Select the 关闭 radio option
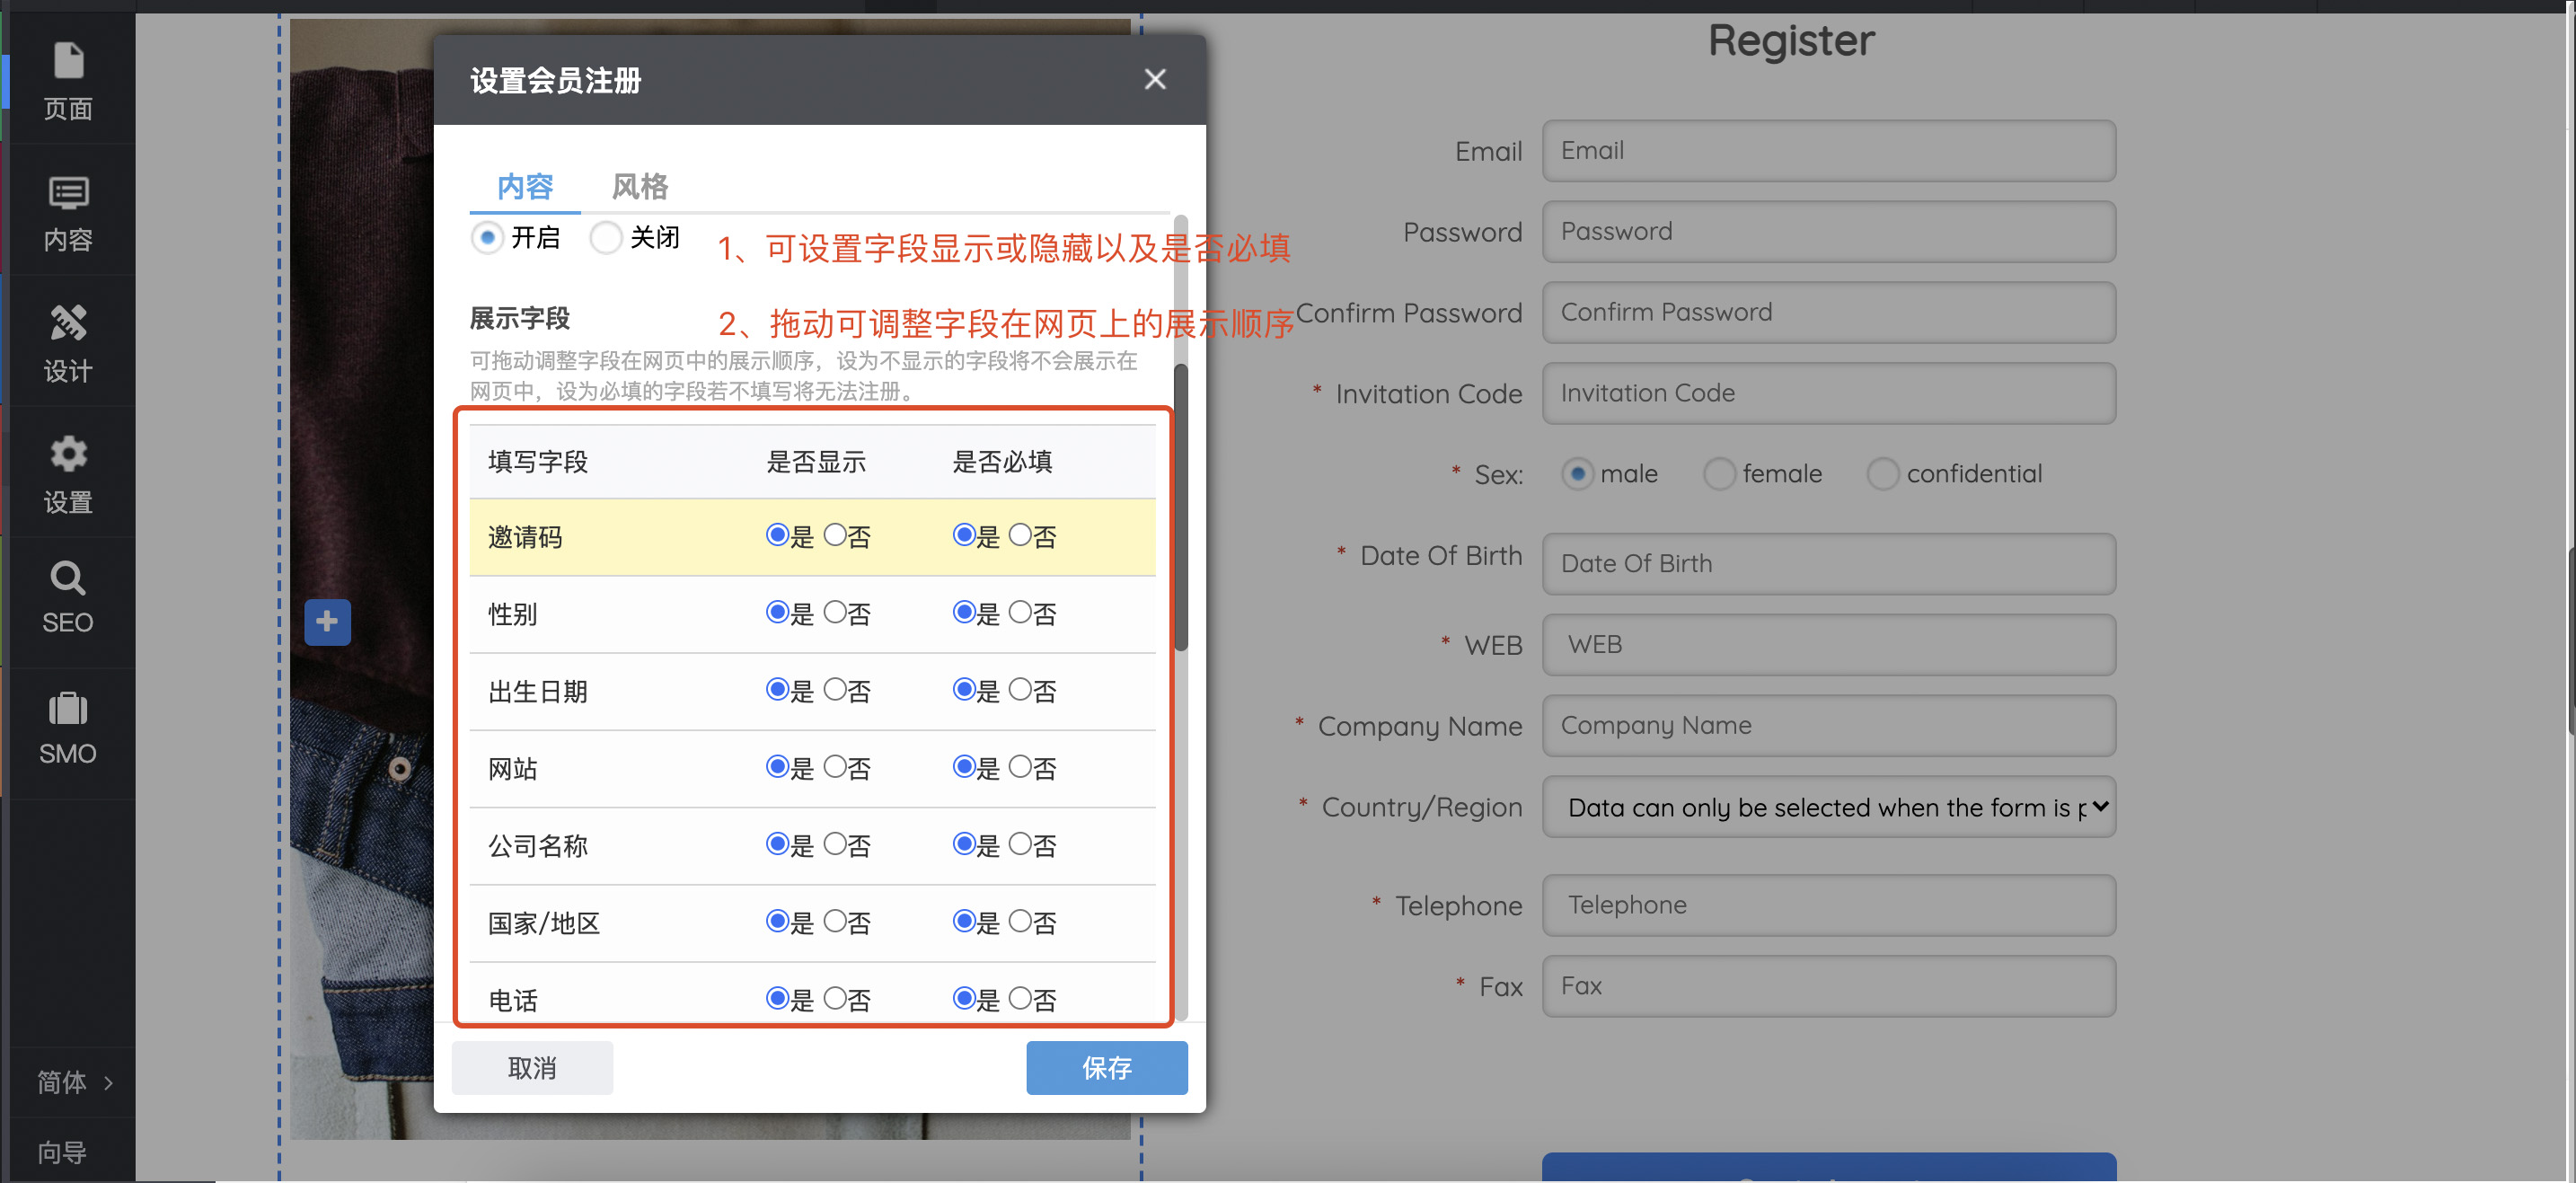Screen dimensions: 2576x1183 click(606, 238)
